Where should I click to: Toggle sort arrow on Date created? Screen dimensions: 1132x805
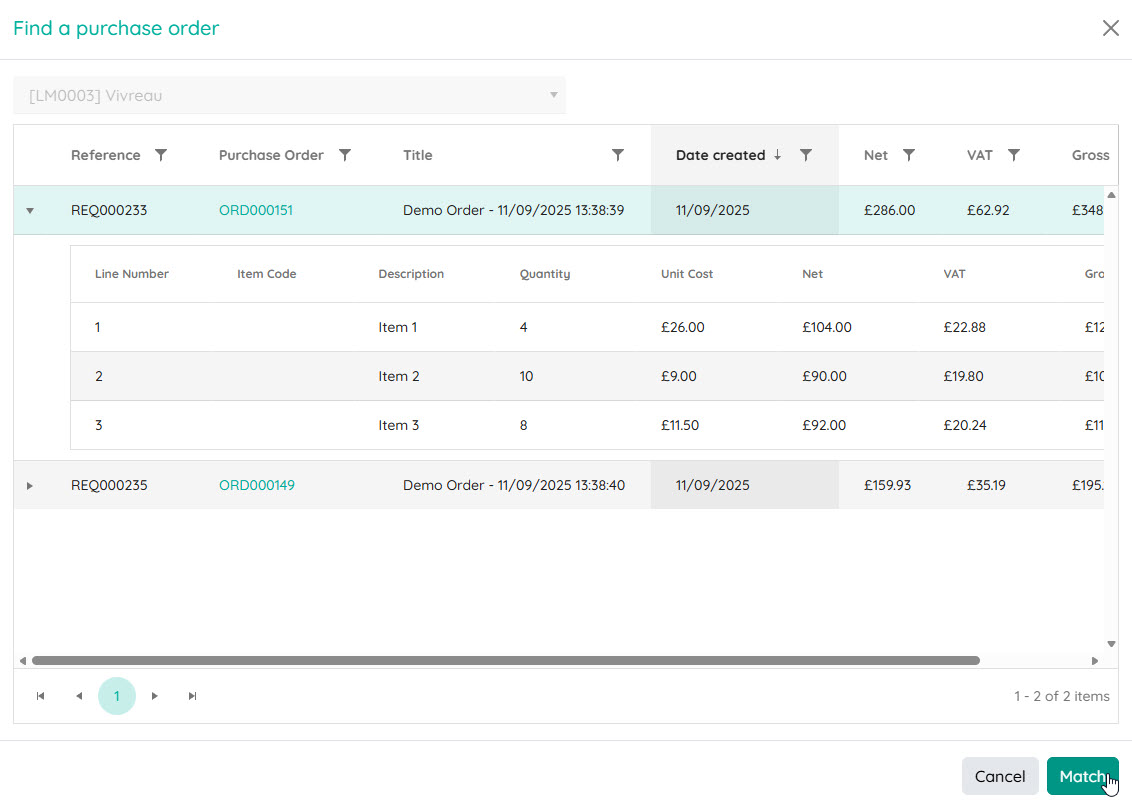(x=778, y=155)
